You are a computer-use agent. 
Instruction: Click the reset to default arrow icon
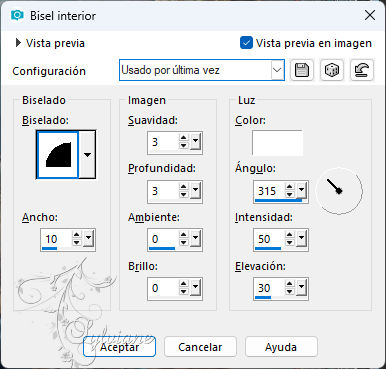(362, 70)
